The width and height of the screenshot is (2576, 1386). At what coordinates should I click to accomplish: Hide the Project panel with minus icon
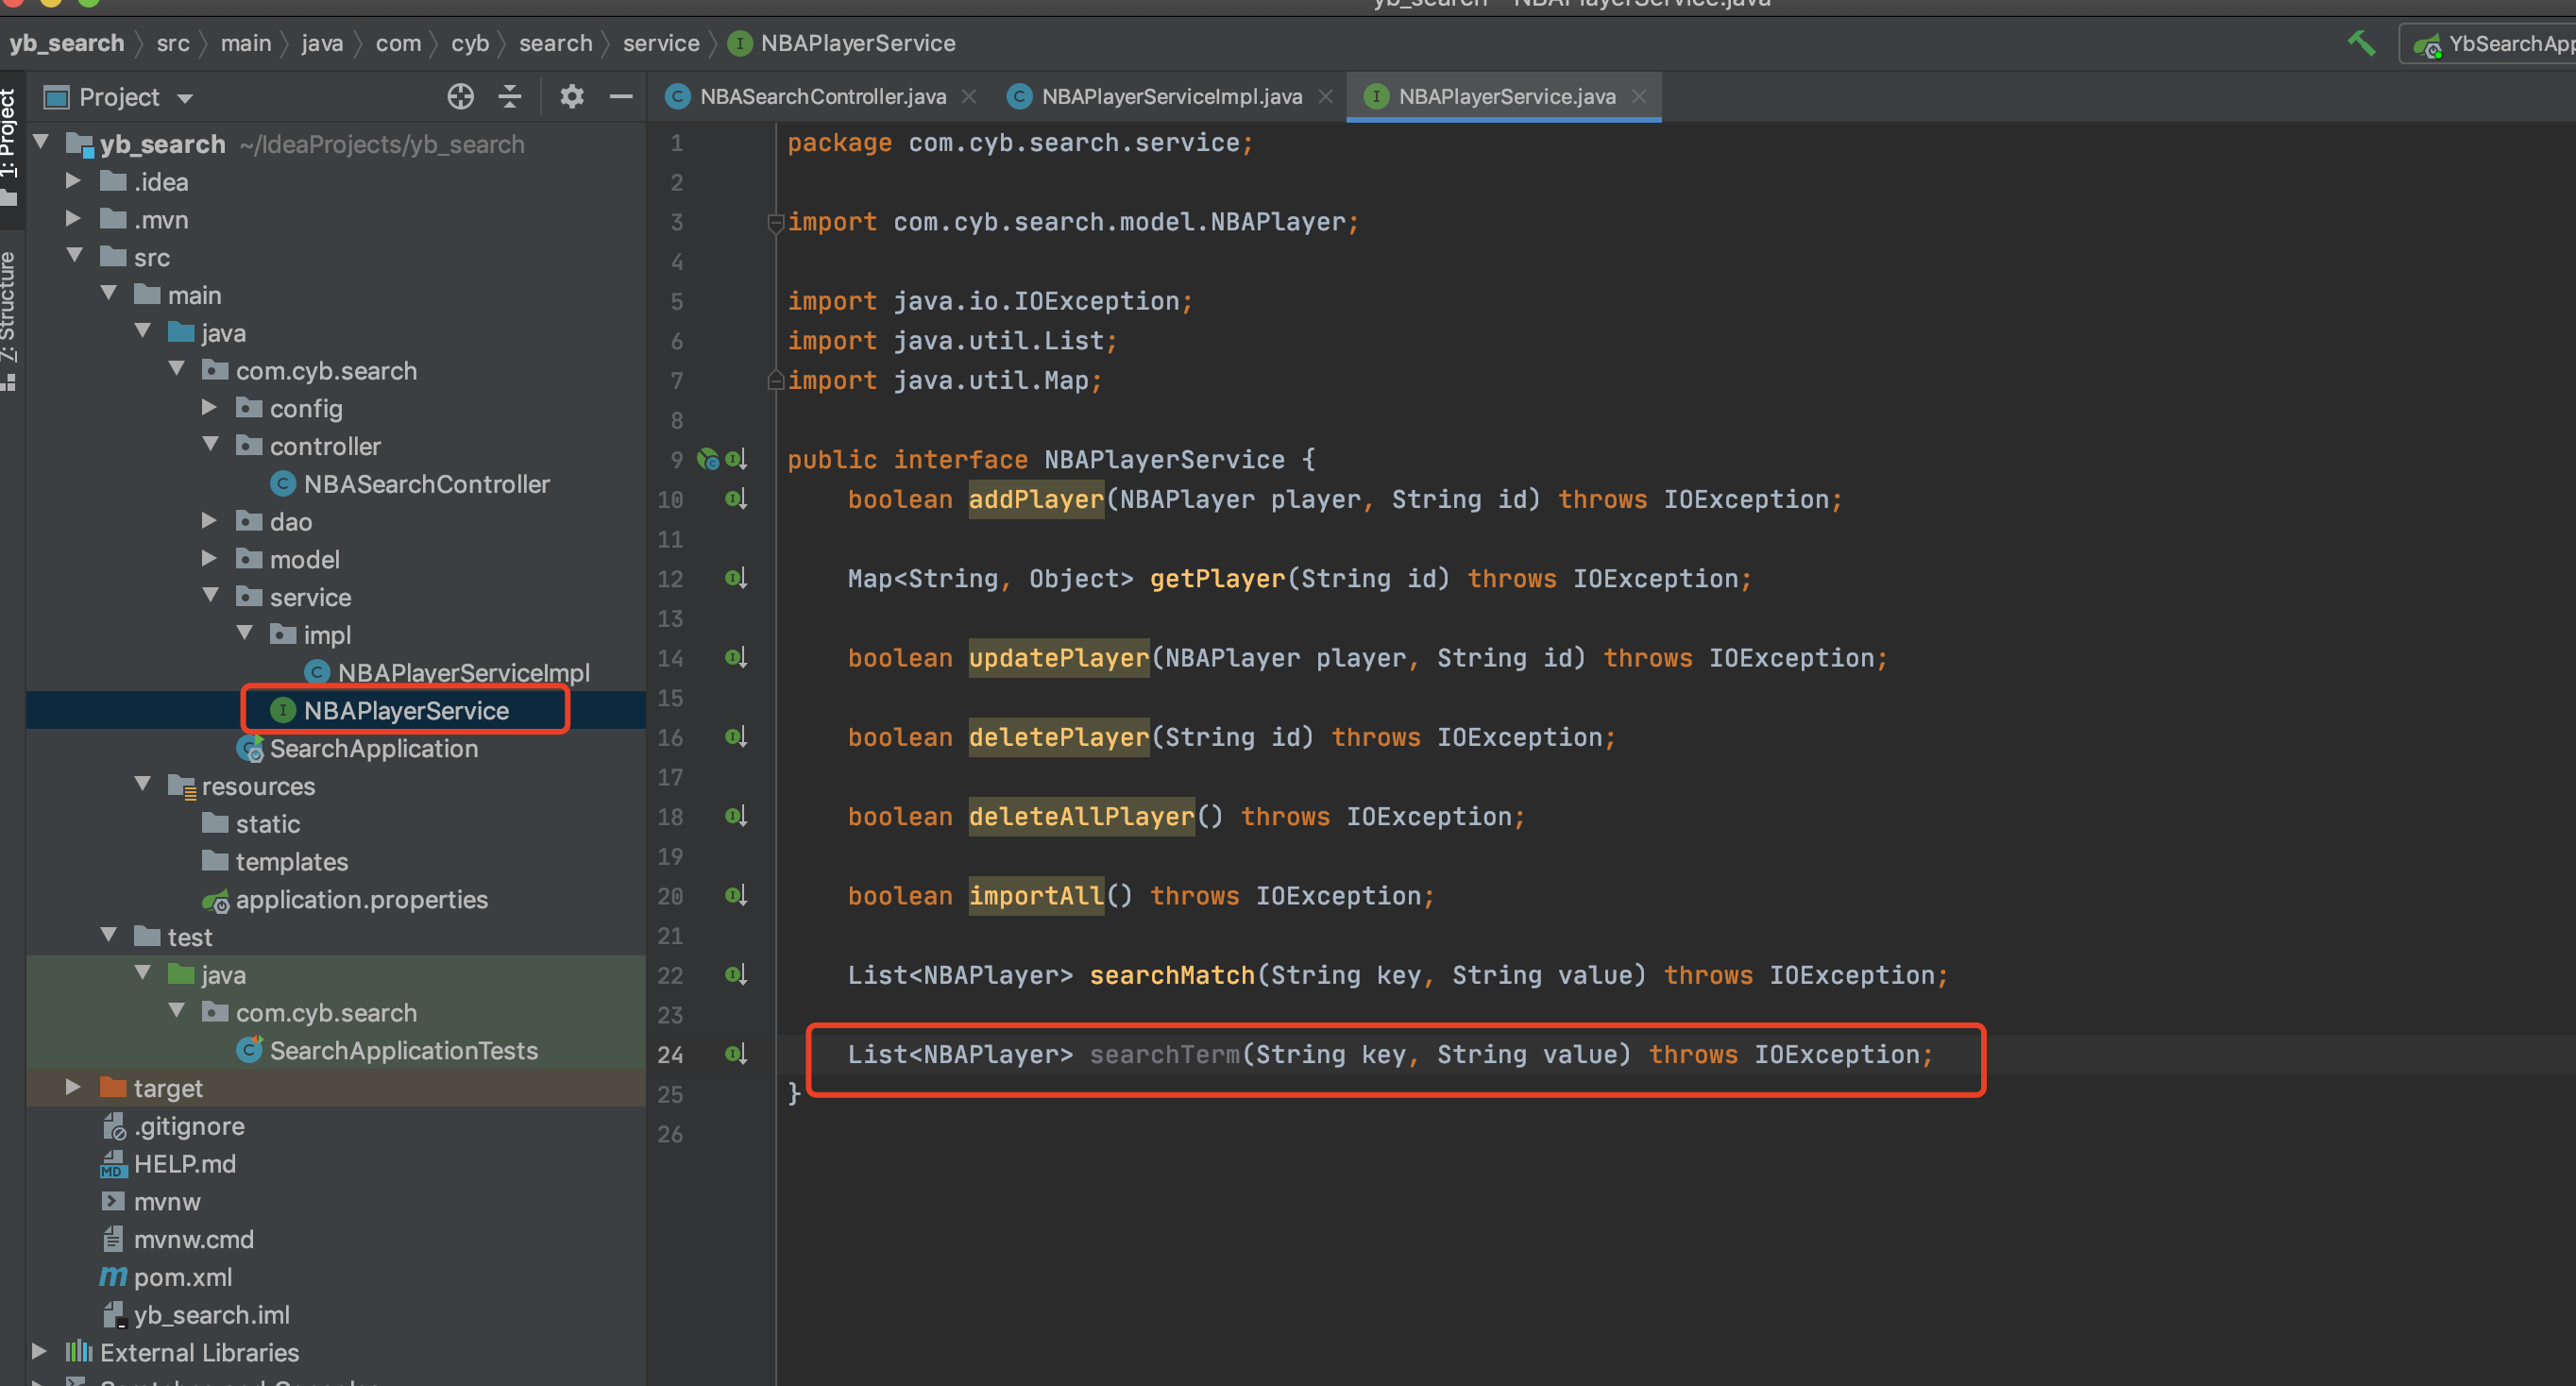click(x=621, y=97)
